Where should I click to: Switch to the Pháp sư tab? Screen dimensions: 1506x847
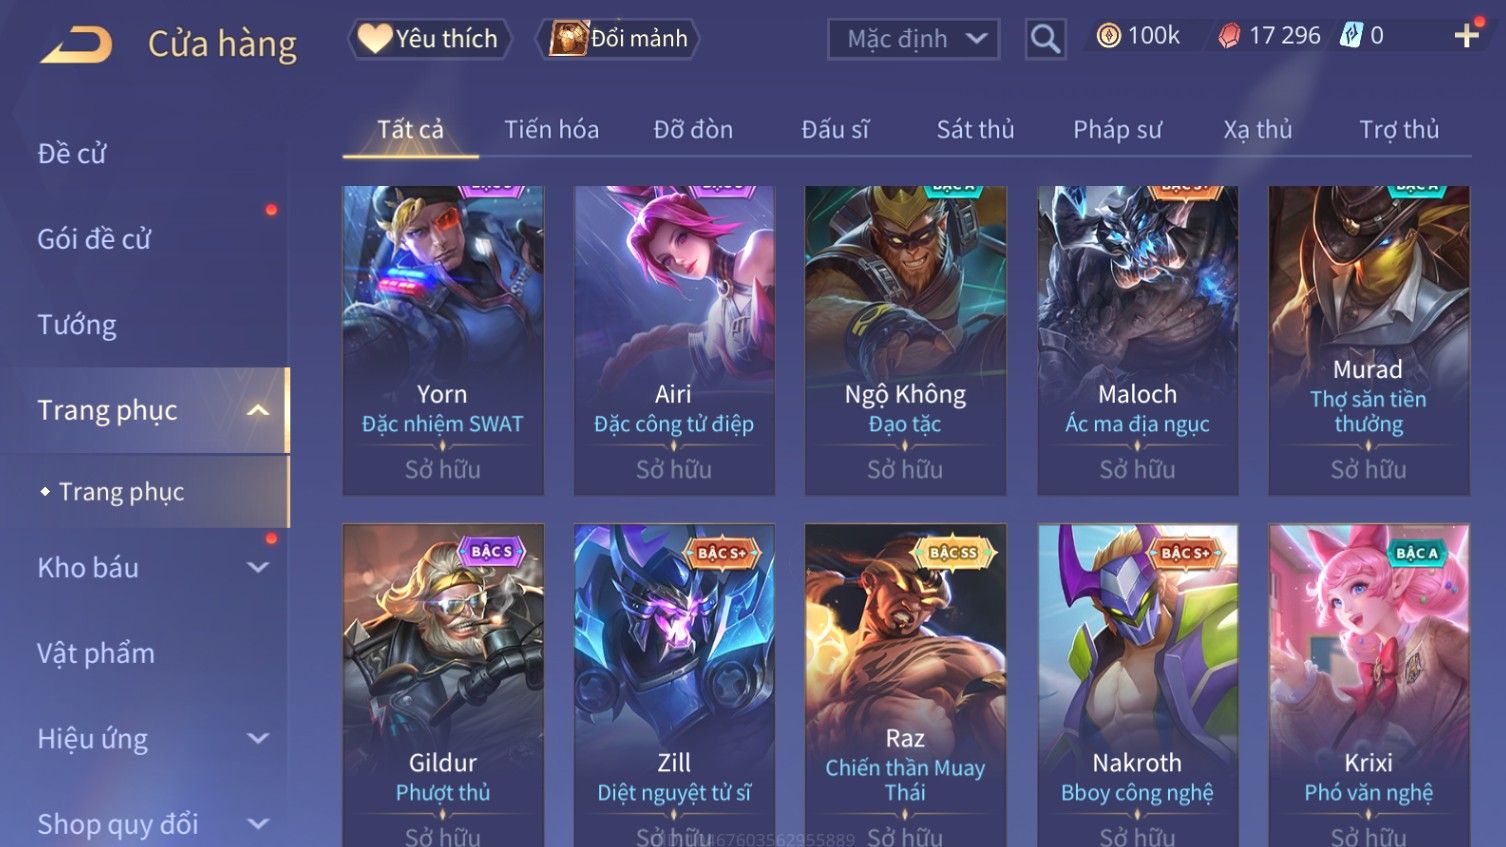(x=1117, y=129)
